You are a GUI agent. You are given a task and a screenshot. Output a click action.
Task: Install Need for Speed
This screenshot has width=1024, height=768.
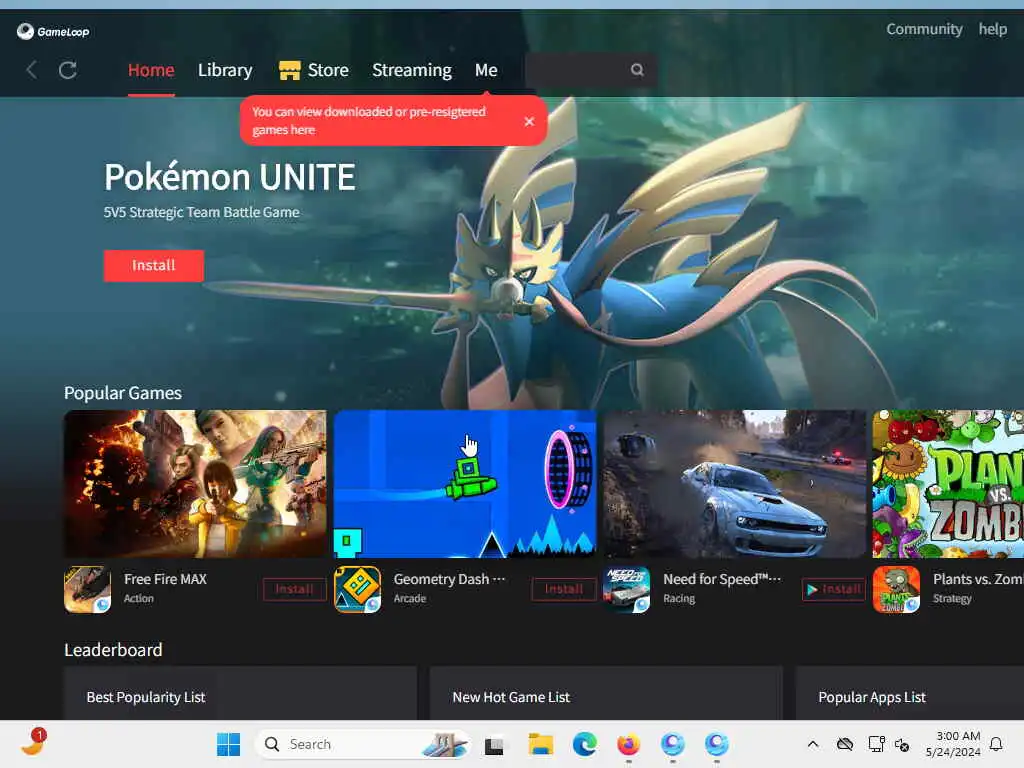pyautogui.click(x=834, y=589)
